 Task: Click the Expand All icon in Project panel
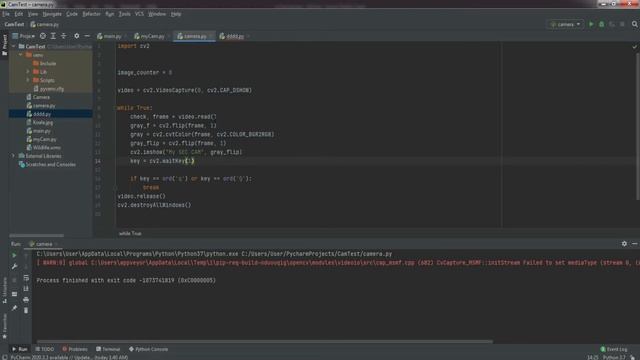(53, 36)
